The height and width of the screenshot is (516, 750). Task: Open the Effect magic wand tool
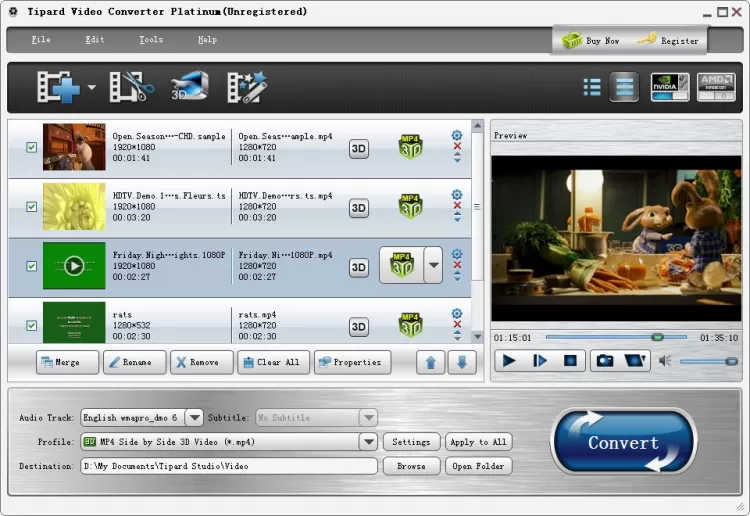click(x=247, y=87)
